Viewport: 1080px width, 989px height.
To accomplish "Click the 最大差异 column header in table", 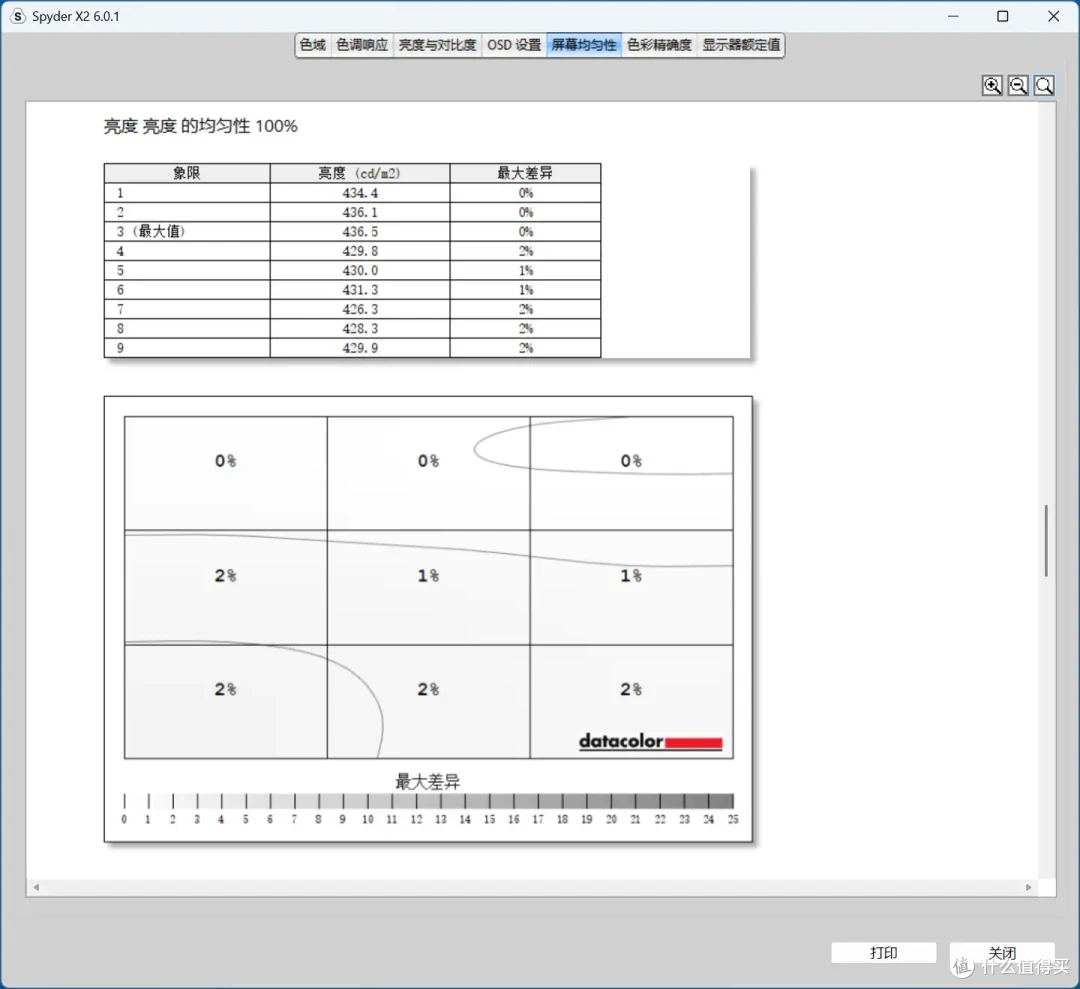I will (x=525, y=173).
